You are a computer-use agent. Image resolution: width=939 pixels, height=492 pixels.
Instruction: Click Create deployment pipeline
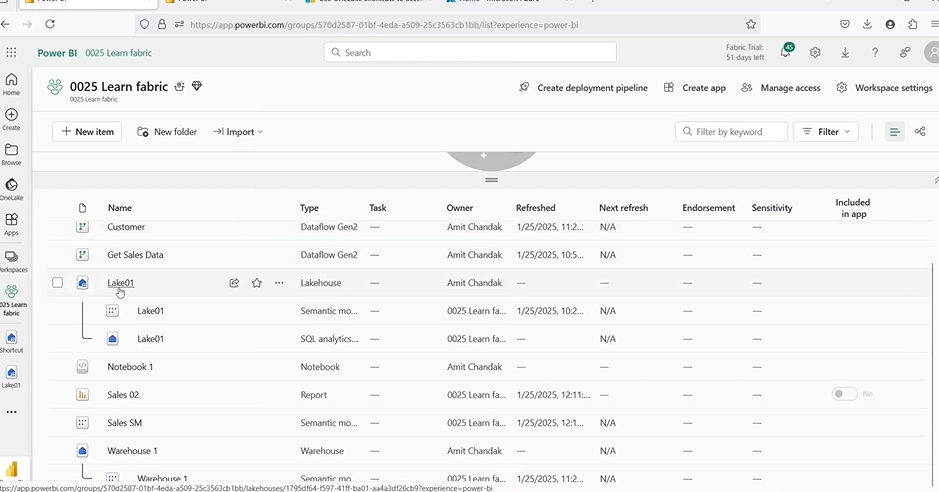coord(583,87)
